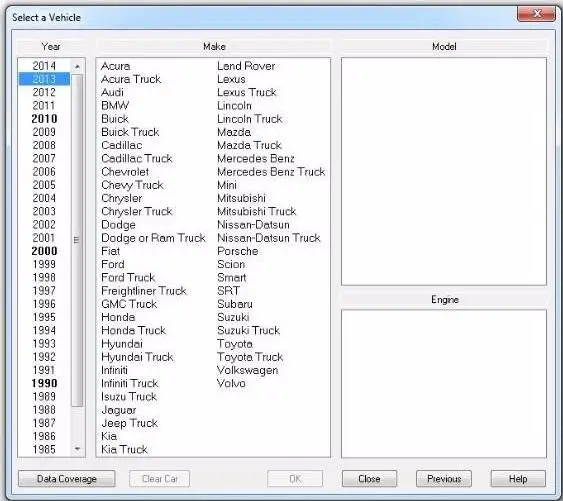Screen dimensions: 563x501
Task: Choose Honda make
Action: [118, 317]
